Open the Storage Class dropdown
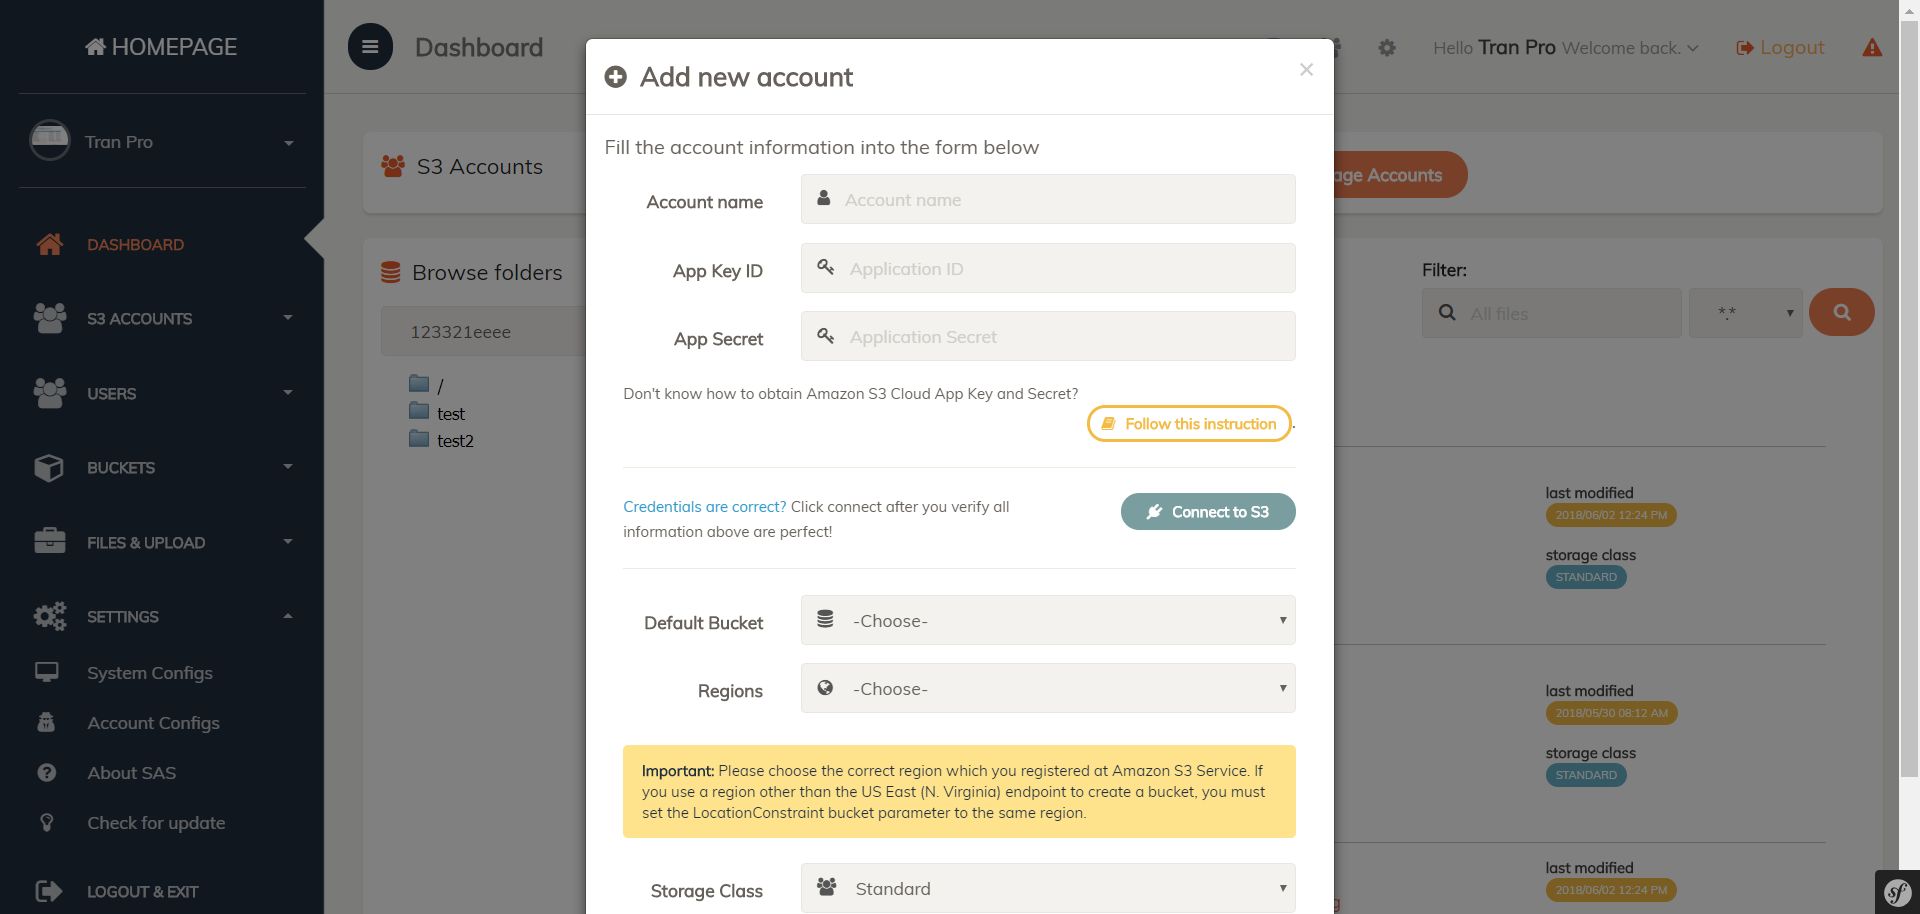This screenshot has width=1920, height=914. click(1047, 889)
